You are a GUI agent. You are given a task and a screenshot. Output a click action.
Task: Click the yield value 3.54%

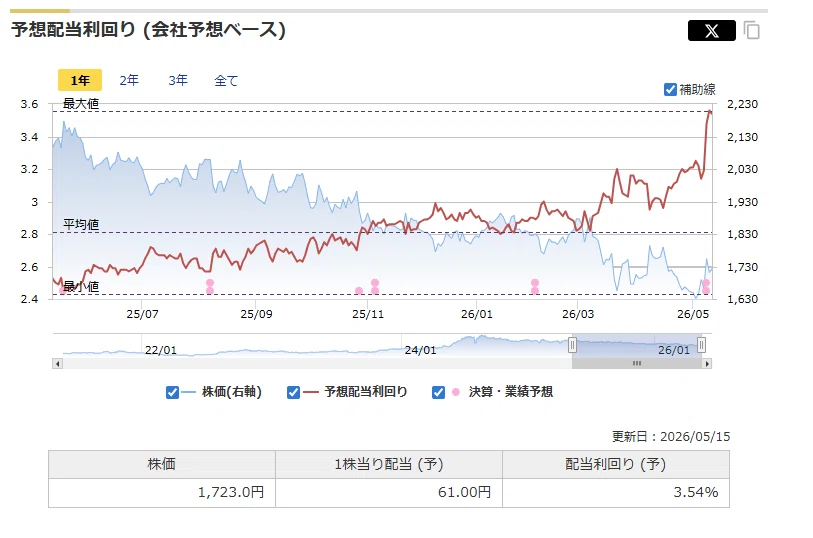[x=696, y=492]
